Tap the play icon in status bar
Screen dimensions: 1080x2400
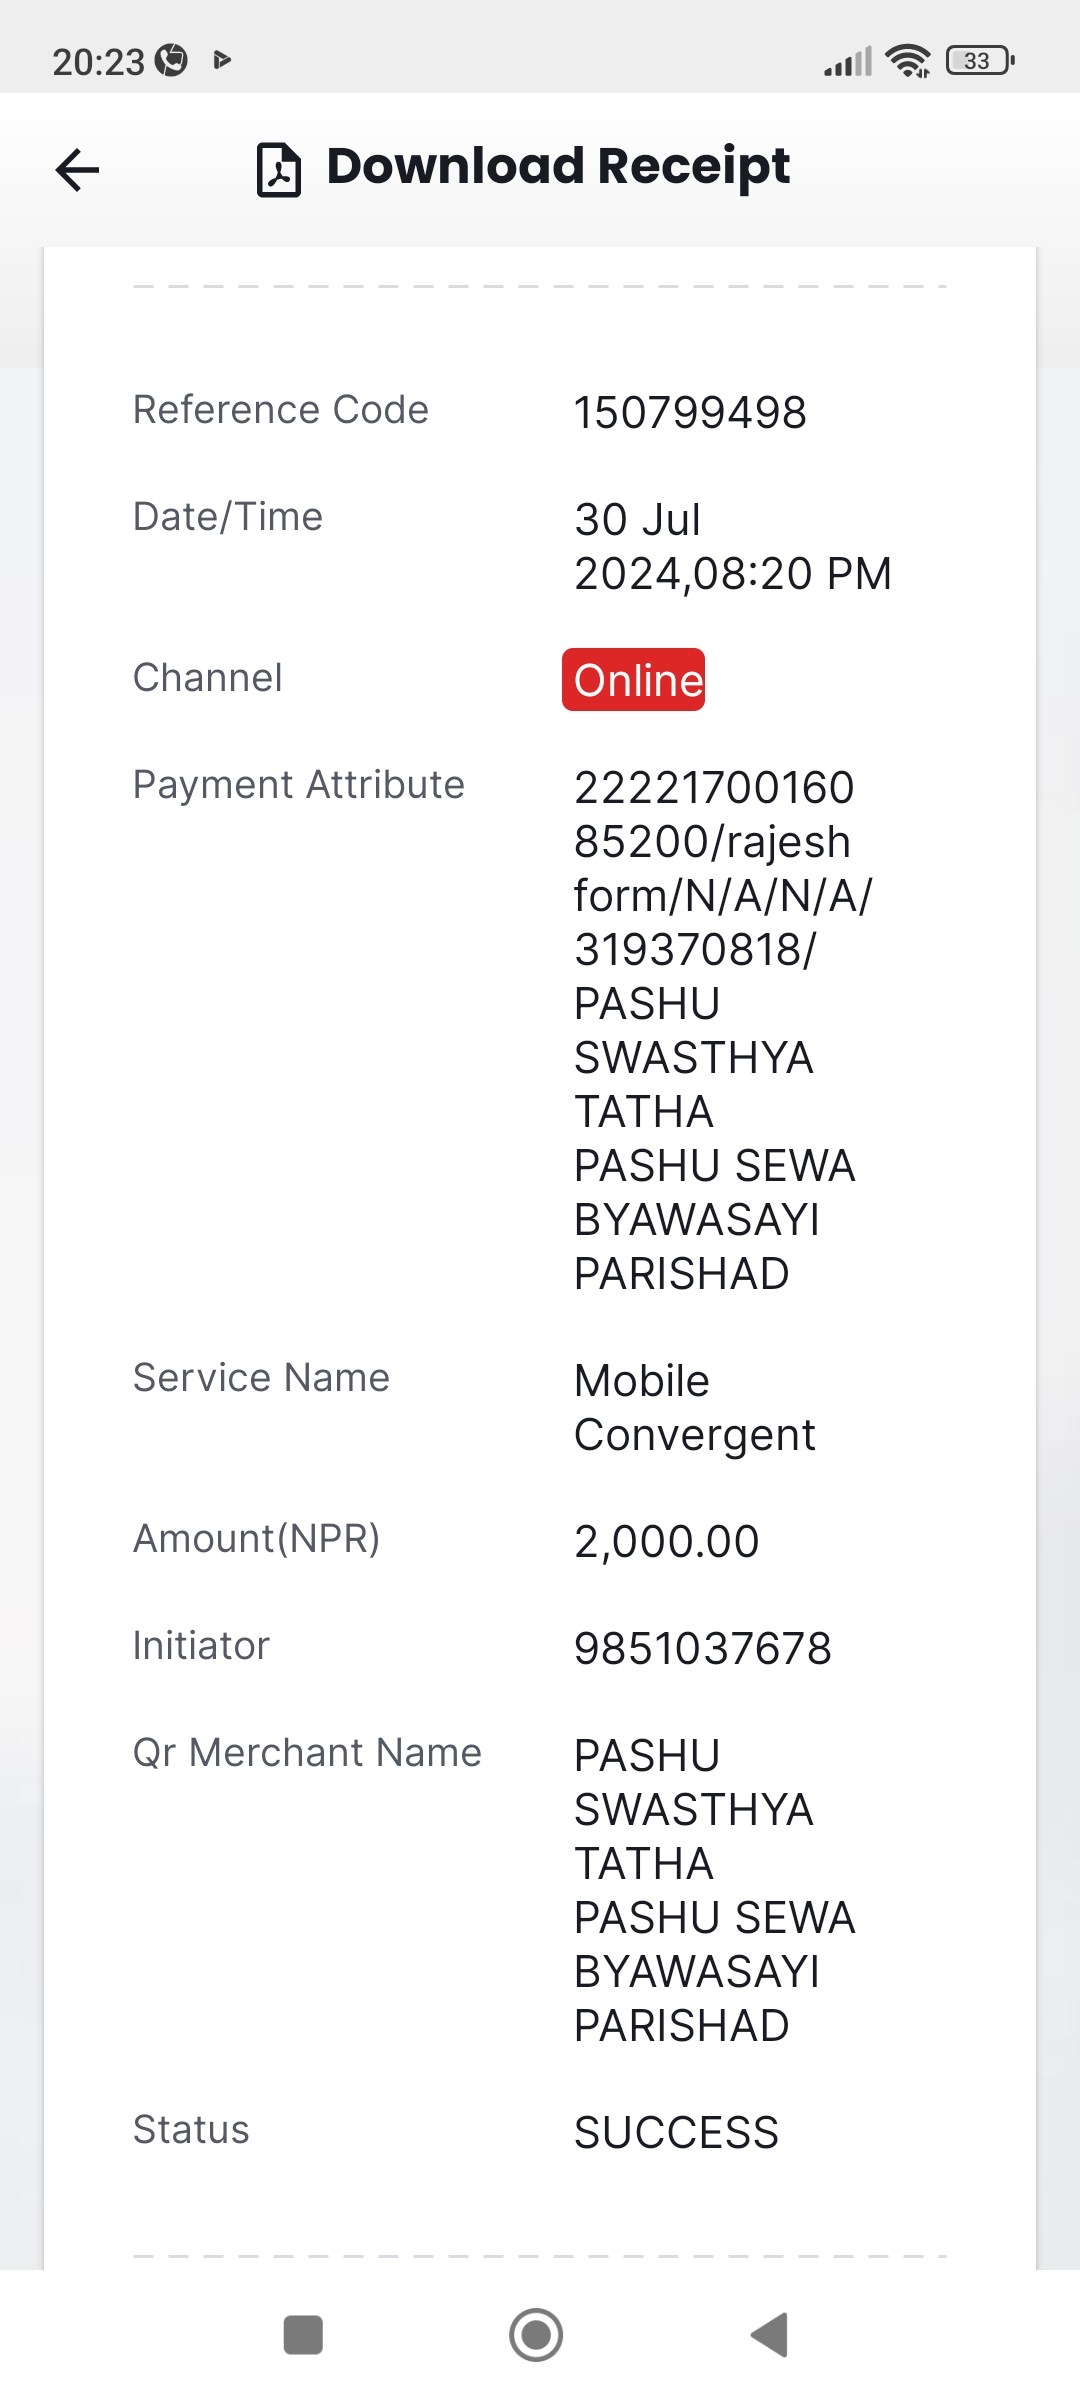pos(222,61)
